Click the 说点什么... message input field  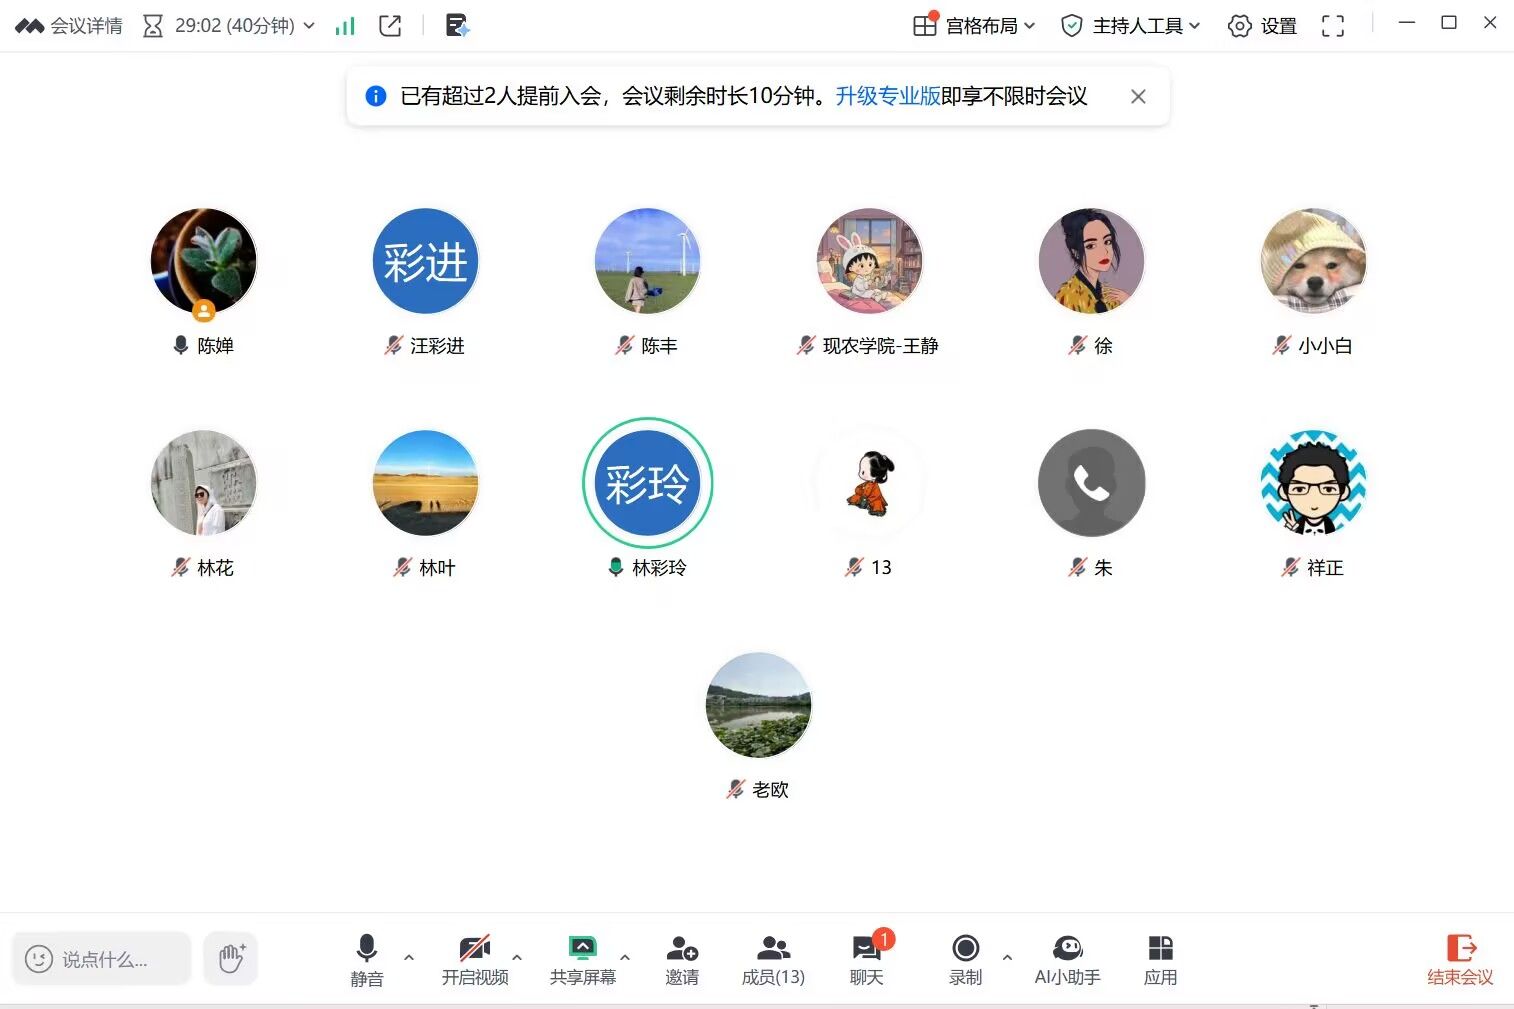point(102,959)
